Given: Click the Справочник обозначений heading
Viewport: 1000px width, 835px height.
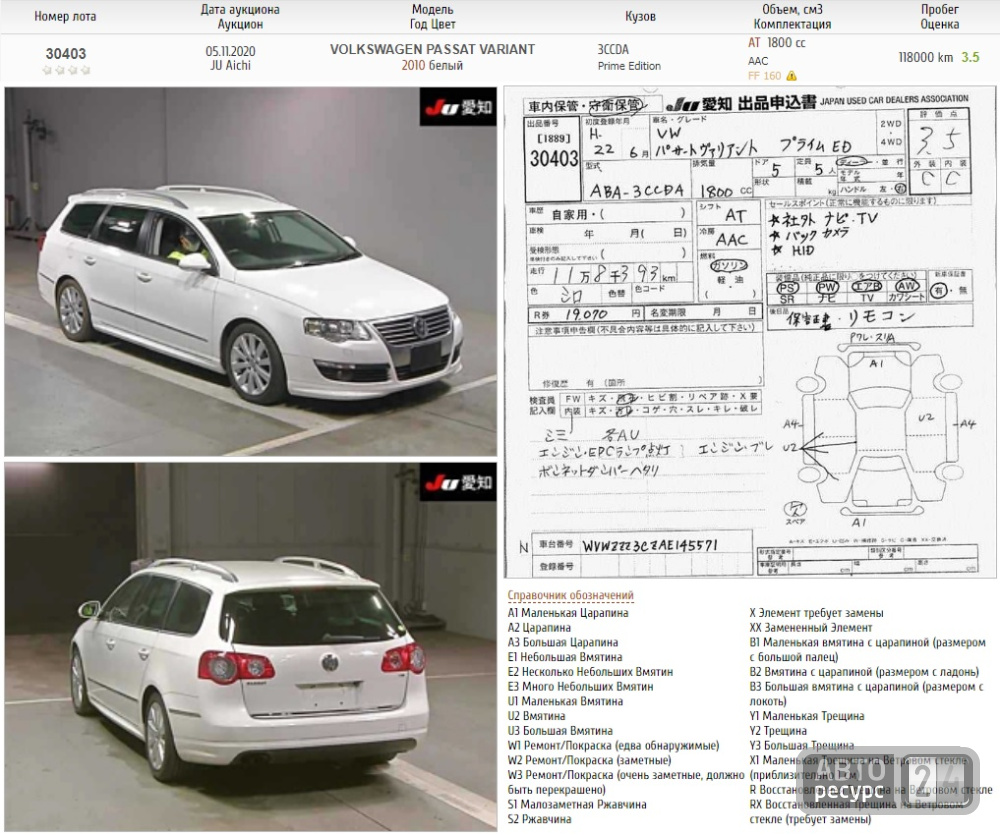Looking at the screenshot, I should tap(570, 595).
